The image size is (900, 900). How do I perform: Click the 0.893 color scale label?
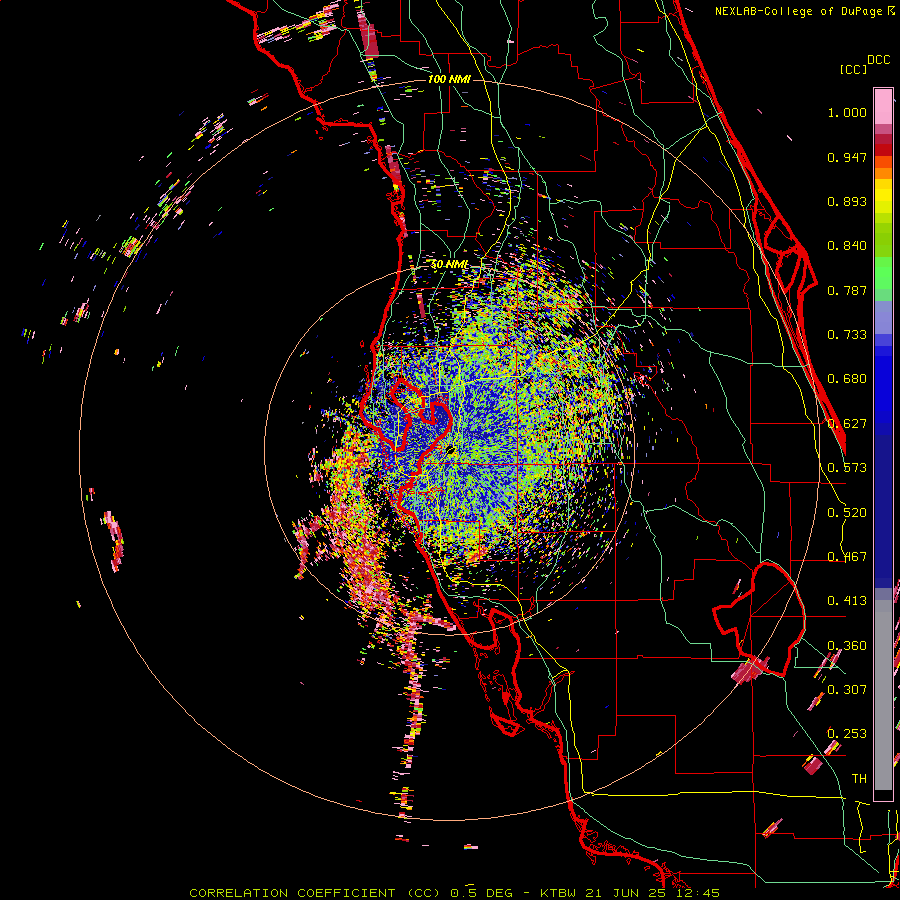[x=847, y=201]
